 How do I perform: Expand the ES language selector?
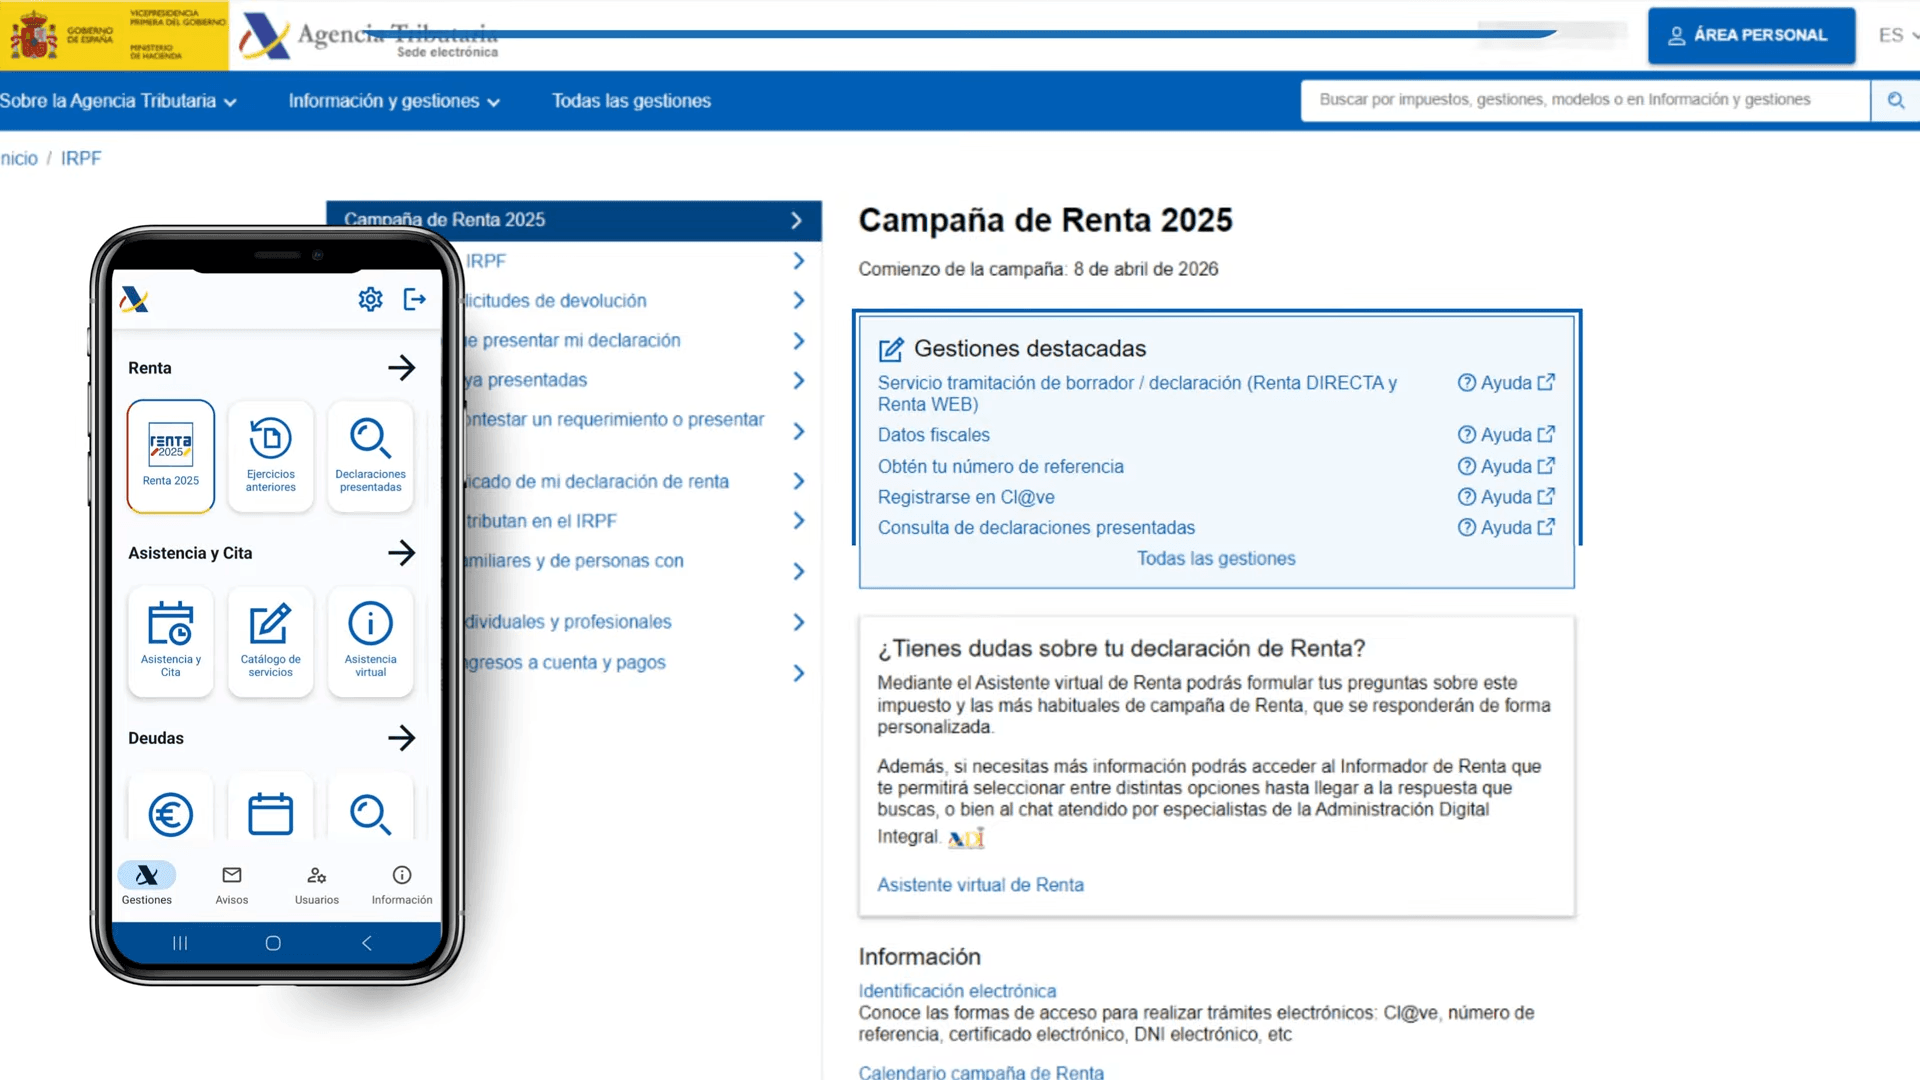click(x=1892, y=34)
